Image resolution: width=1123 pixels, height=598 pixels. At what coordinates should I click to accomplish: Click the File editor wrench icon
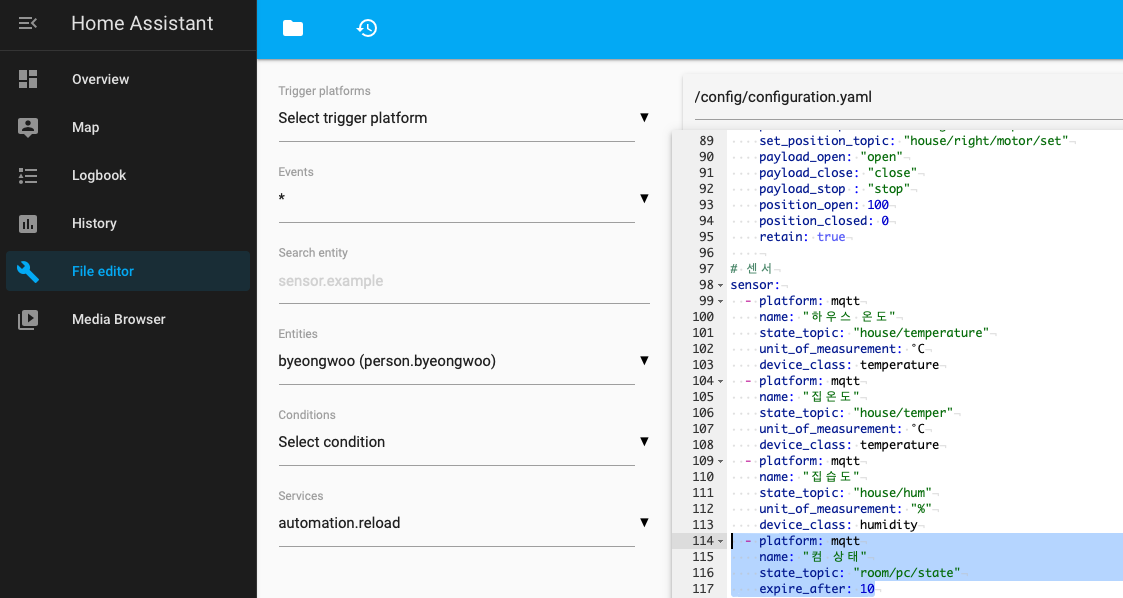click(28, 271)
